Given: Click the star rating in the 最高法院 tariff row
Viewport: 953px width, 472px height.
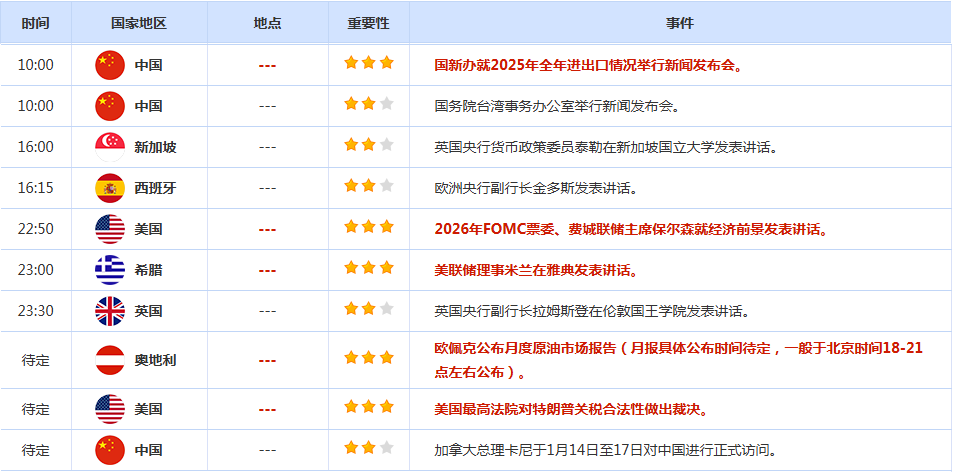Looking at the screenshot, I should pos(369,407).
